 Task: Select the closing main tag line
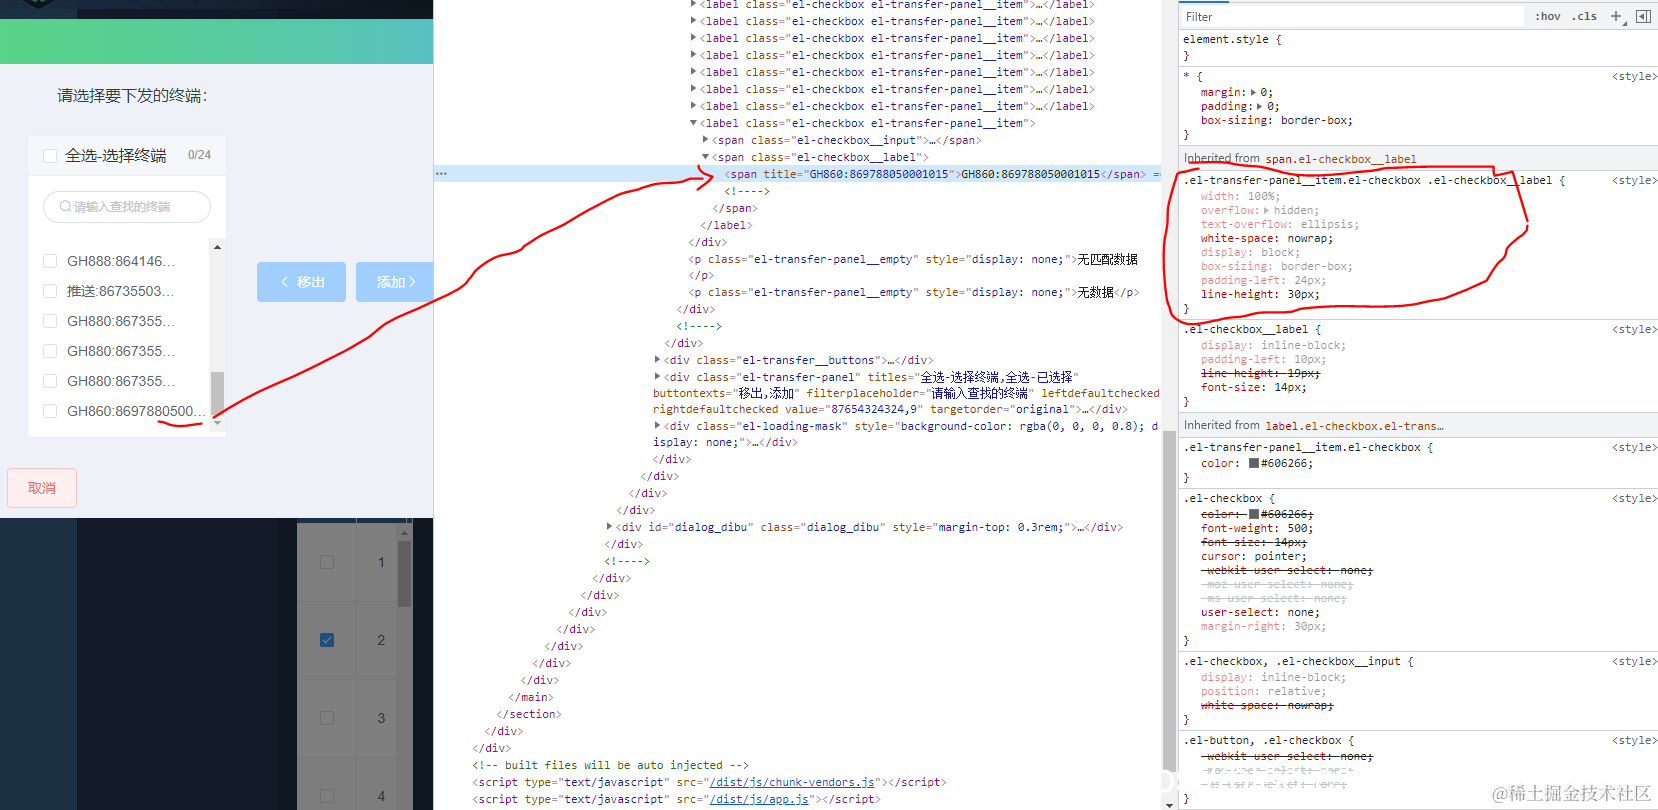click(x=531, y=697)
